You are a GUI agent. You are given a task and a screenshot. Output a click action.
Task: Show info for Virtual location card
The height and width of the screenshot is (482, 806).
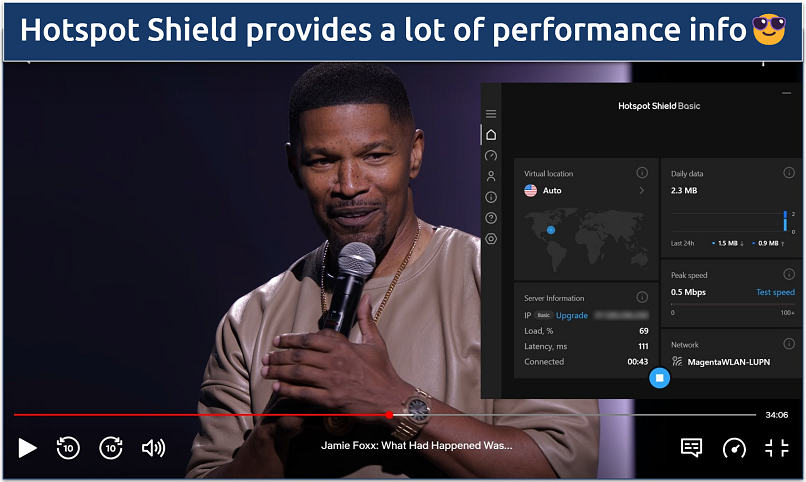(x=642, y=173)
